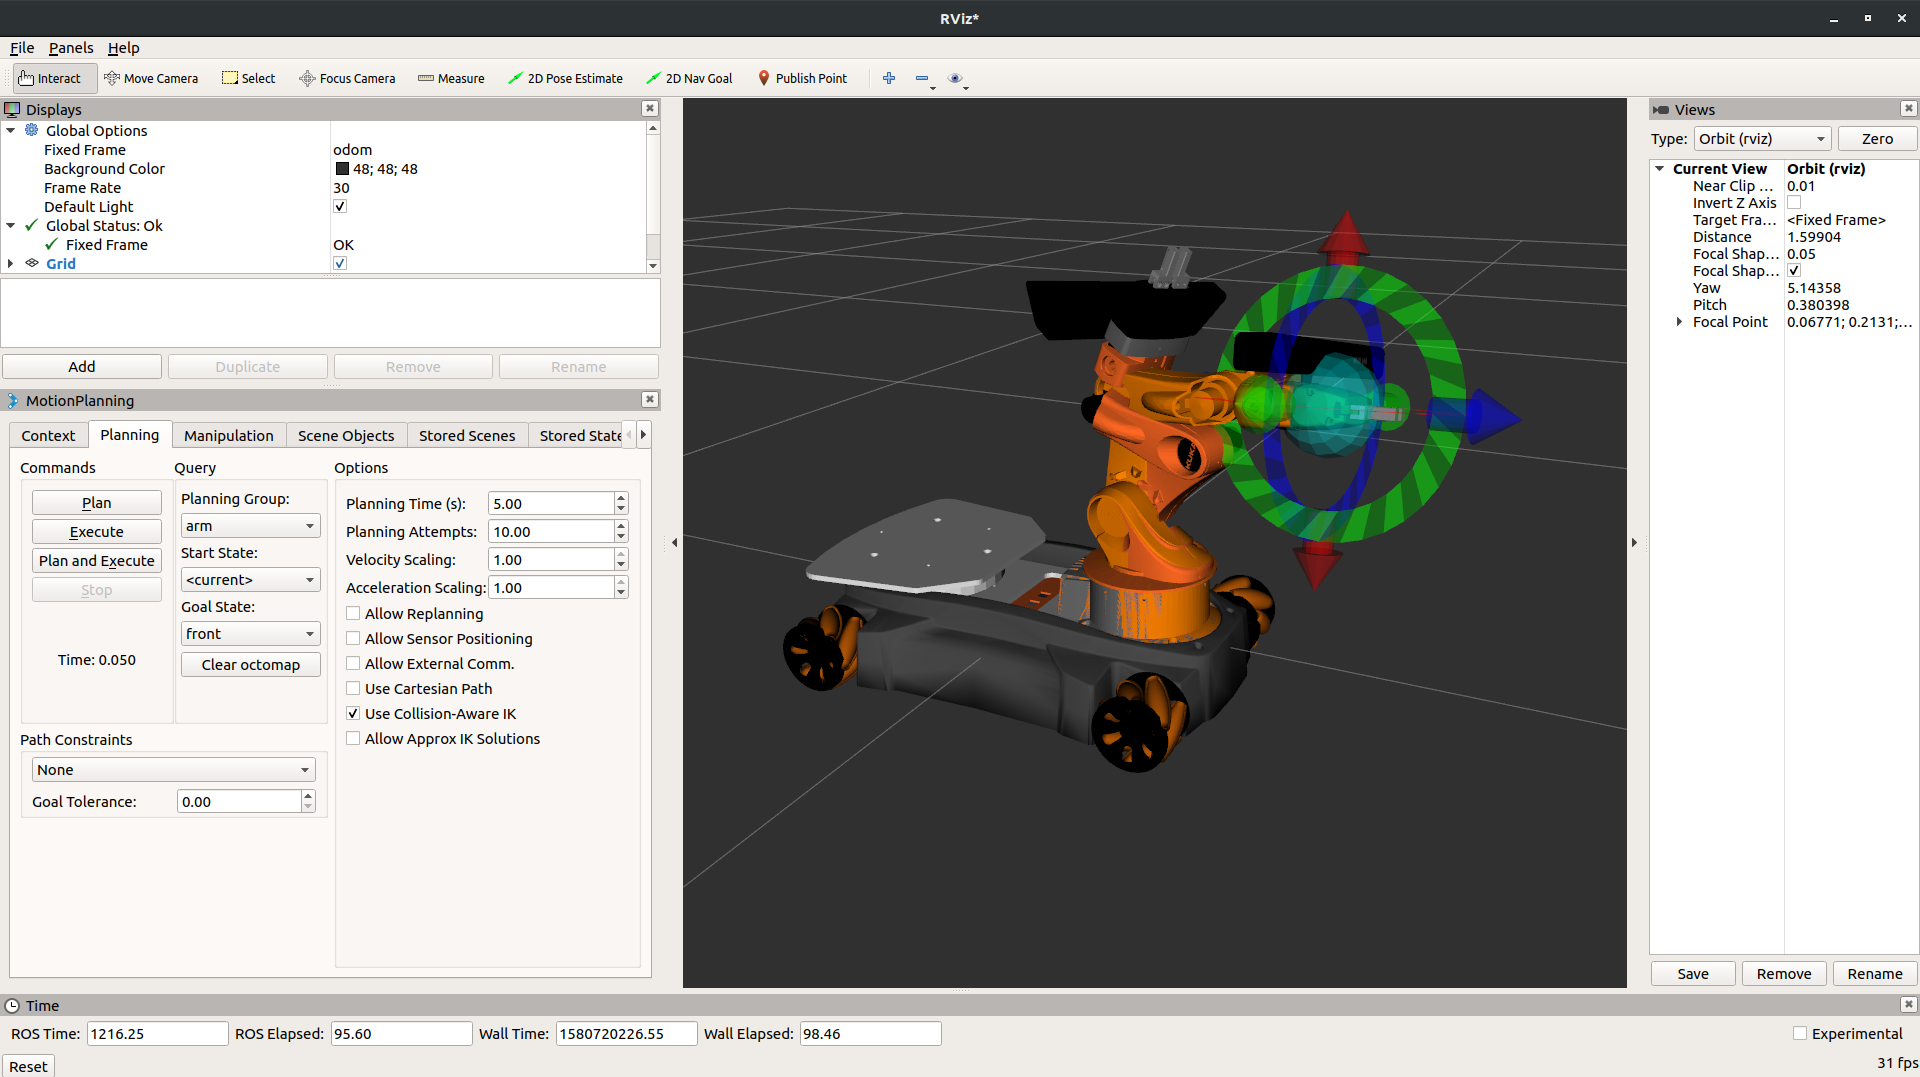Toggle the Default Light checkbox

[x=340, y=206]
